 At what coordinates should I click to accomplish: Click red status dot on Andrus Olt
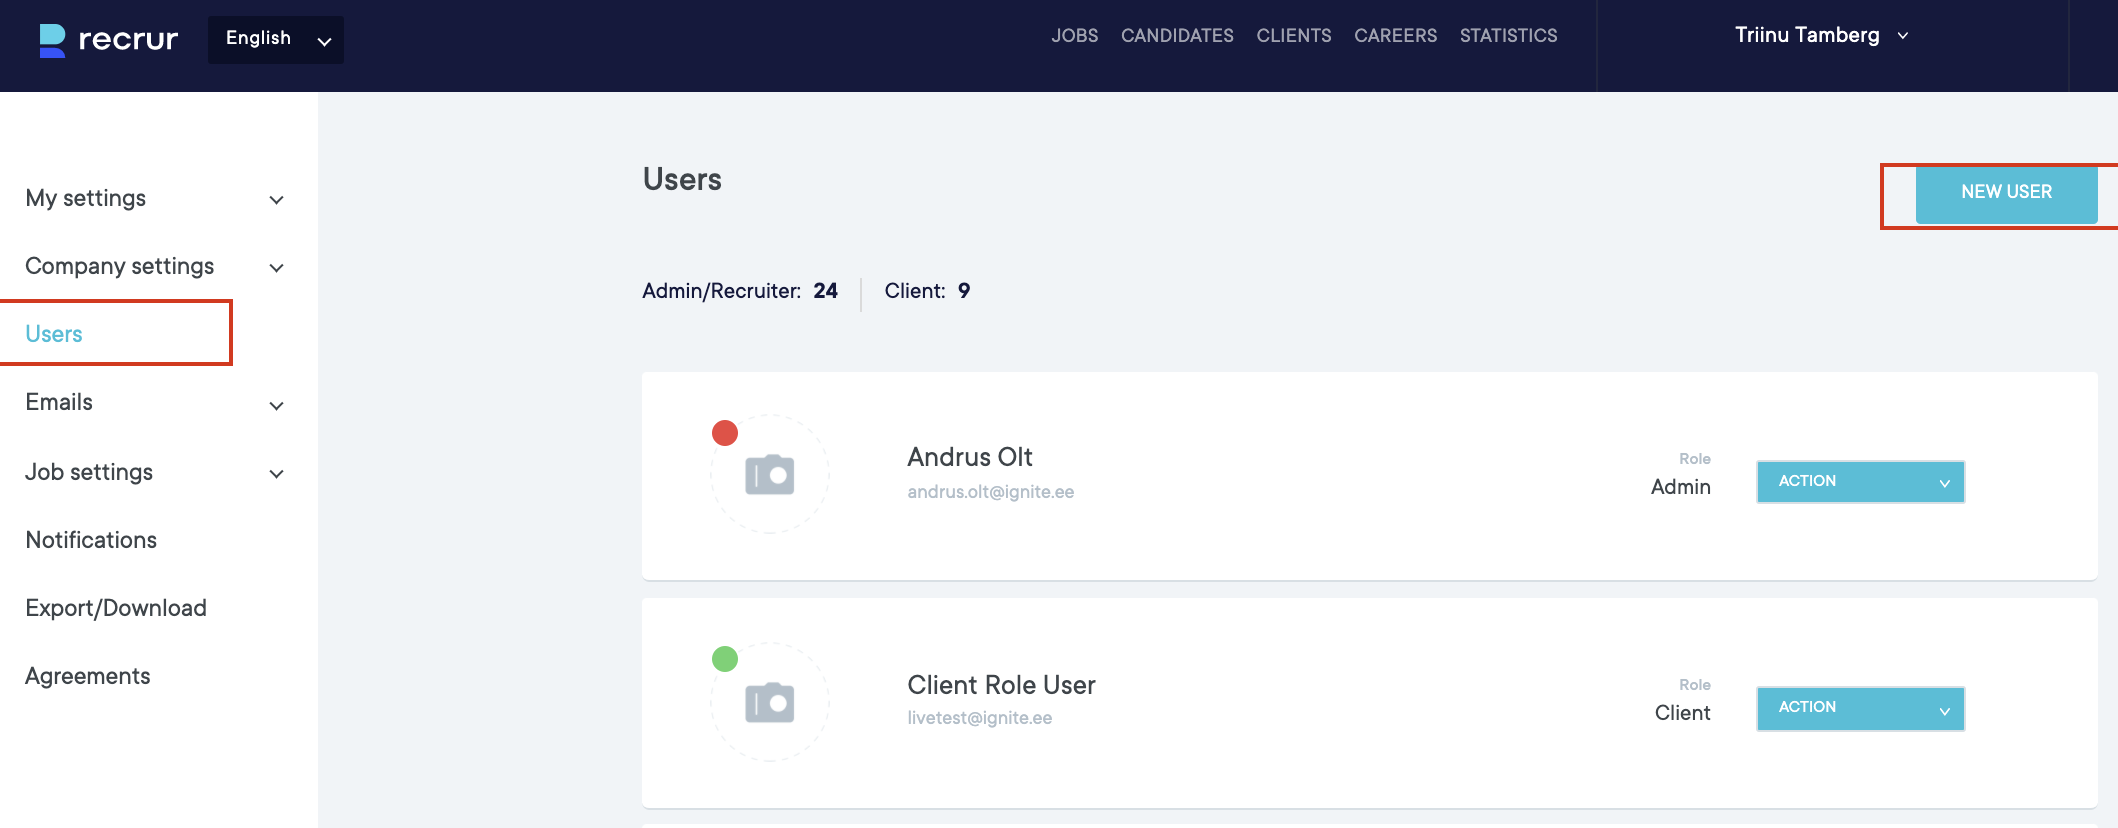coord(725,433)
